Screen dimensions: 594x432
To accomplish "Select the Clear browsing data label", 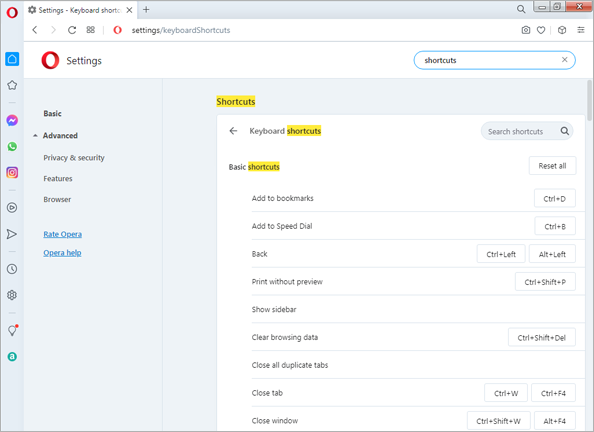I will pos(285,337).
